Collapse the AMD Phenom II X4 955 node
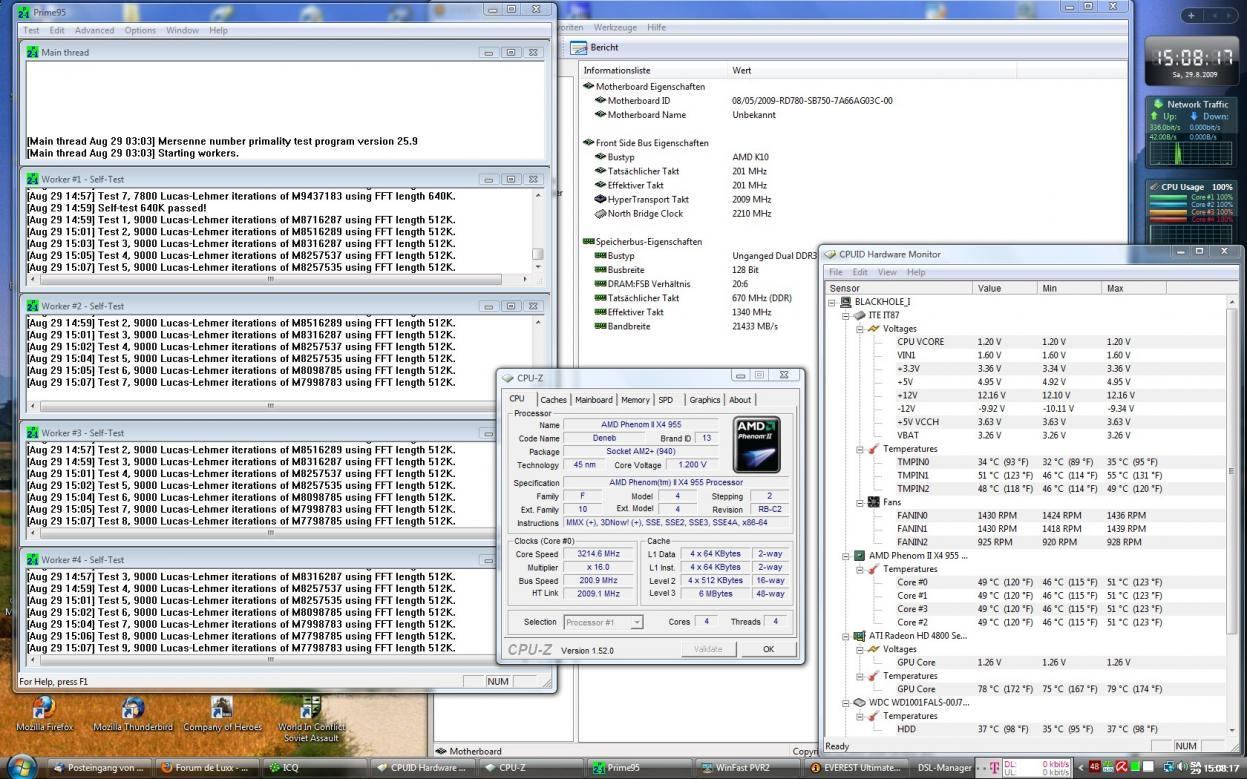 [x=845, y=555]
